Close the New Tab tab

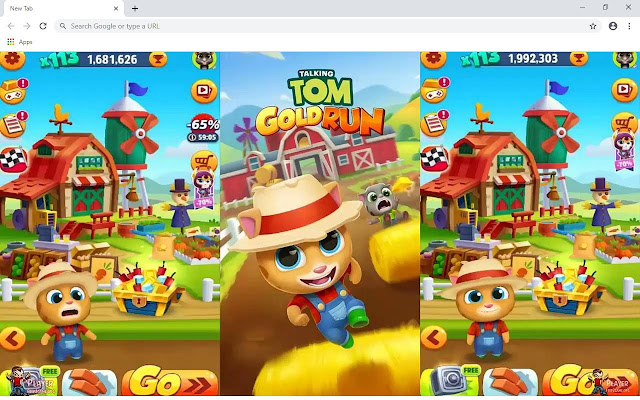[116, 8]
